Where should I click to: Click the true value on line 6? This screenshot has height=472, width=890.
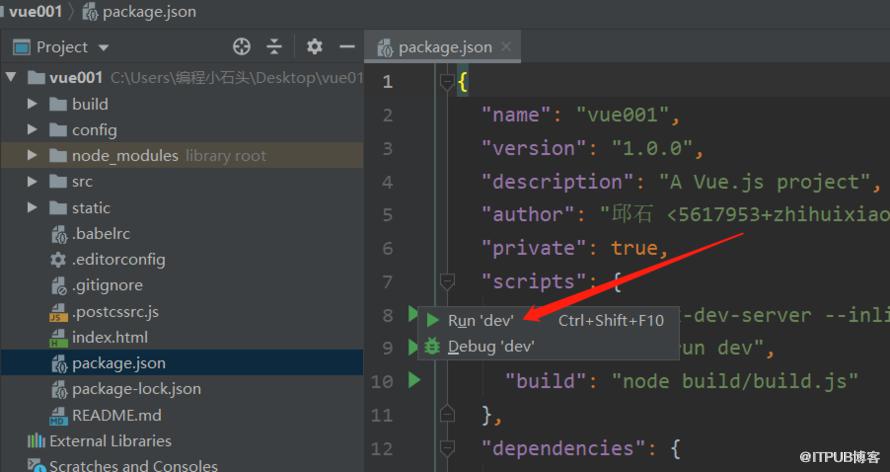pos(634,248)
